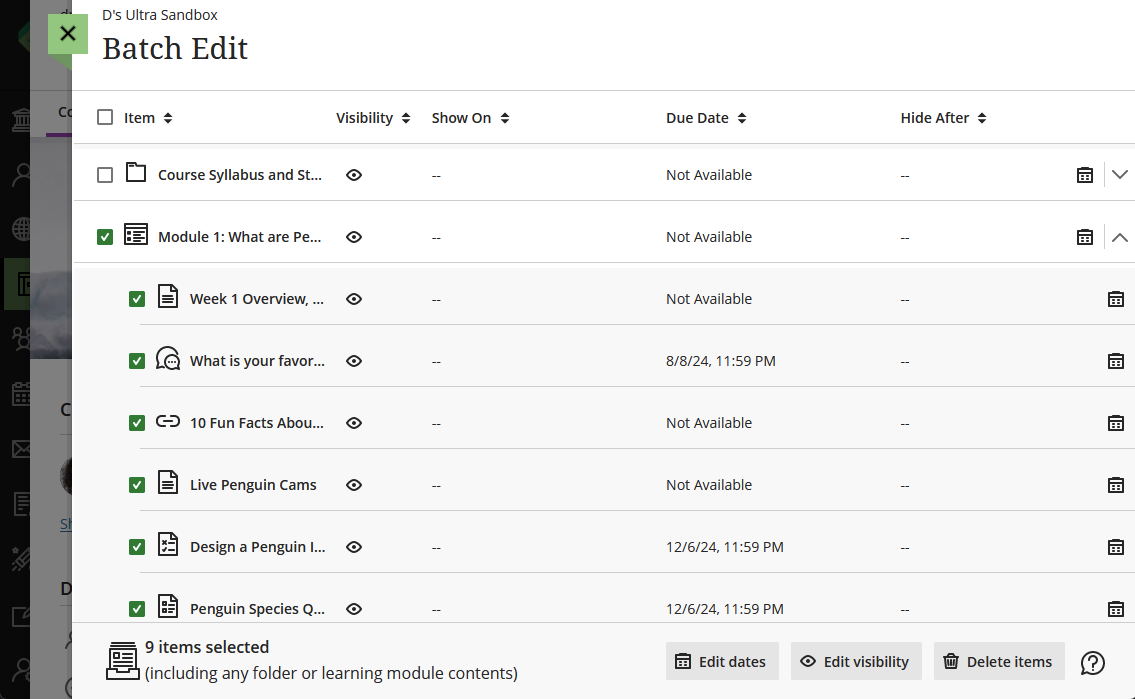This screenshot has width=1135, height=699.
Task: Toggle visibility eye for Course Syllabus
Action: point(353,175)
